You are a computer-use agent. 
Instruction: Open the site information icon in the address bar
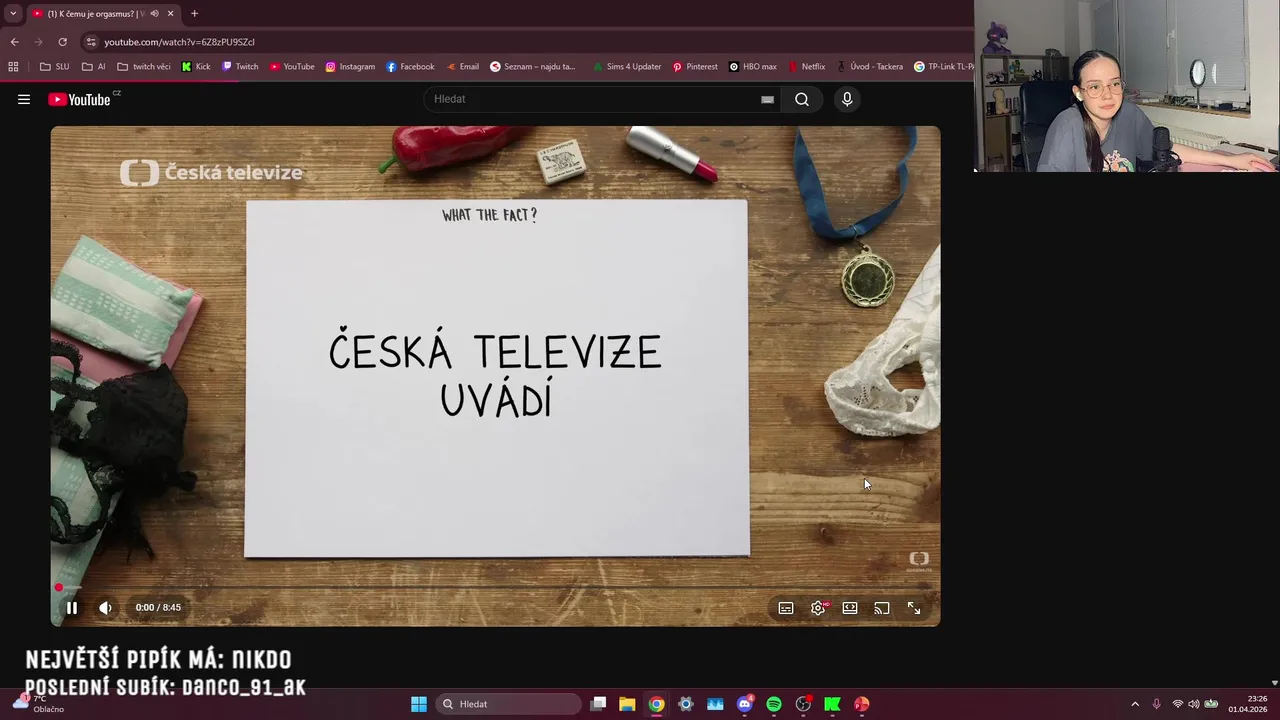pos(91,42)
